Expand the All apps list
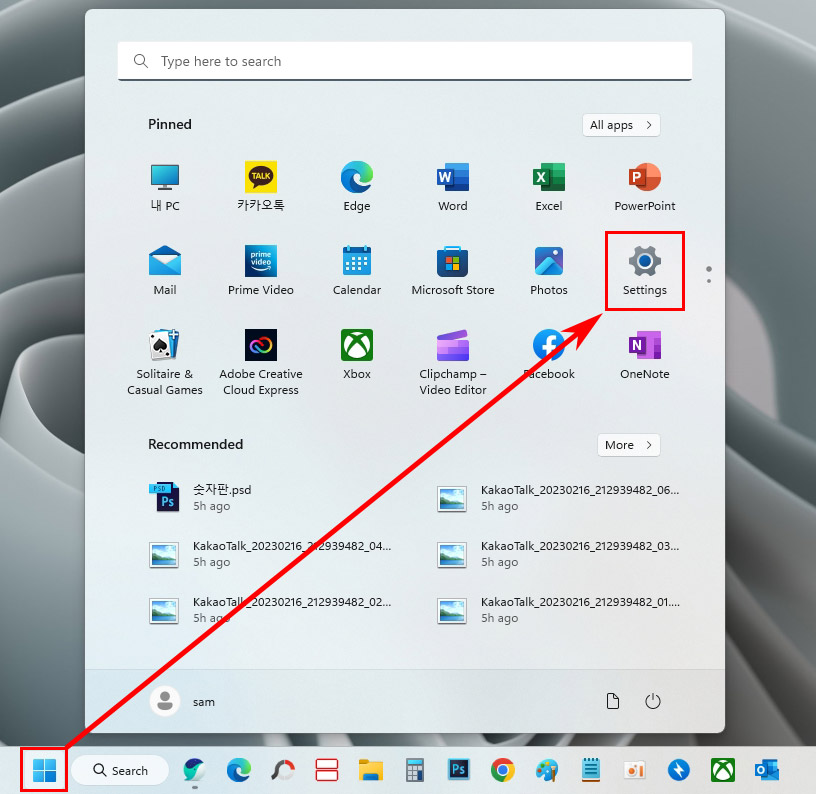This screenshot has width=816, height=794. (621, 125)
